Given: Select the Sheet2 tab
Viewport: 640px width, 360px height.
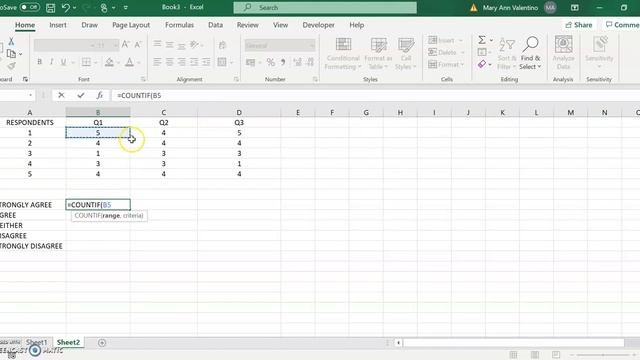Looking at the screenshot, I should (68, 342).
